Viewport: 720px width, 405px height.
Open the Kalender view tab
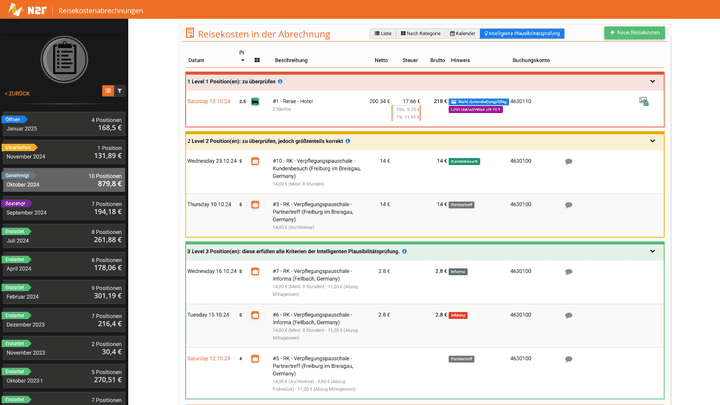462,33
